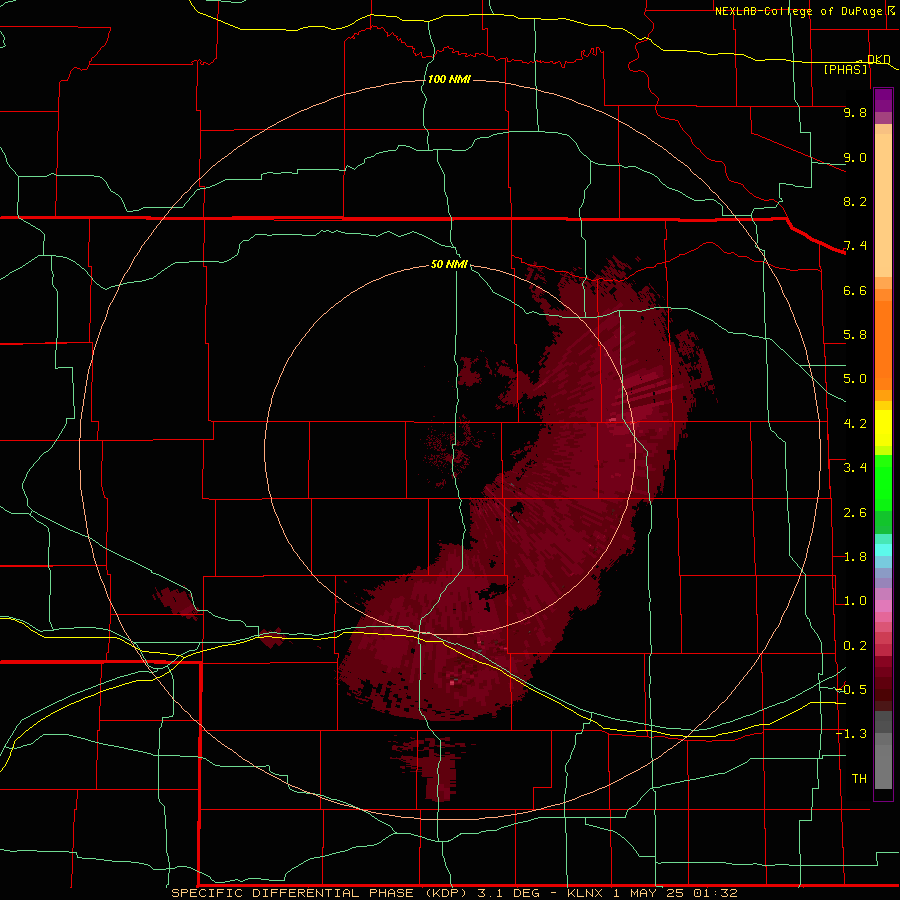900x900 pixels.
Task: Click the 3.4 scale value
Action: pyautogui.click(x=855, y=468)
